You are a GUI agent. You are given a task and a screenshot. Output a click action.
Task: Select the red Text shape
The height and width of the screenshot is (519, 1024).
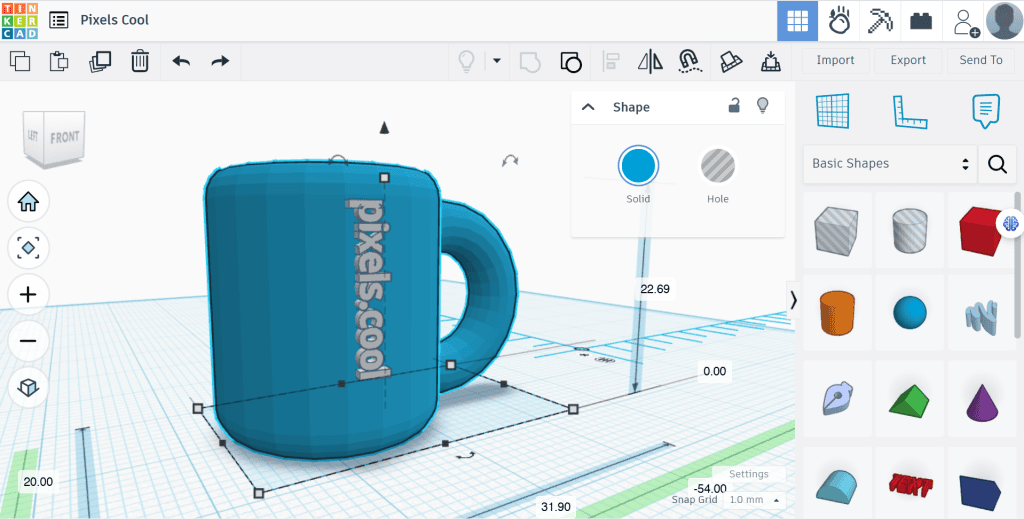(x=910, y=484)
